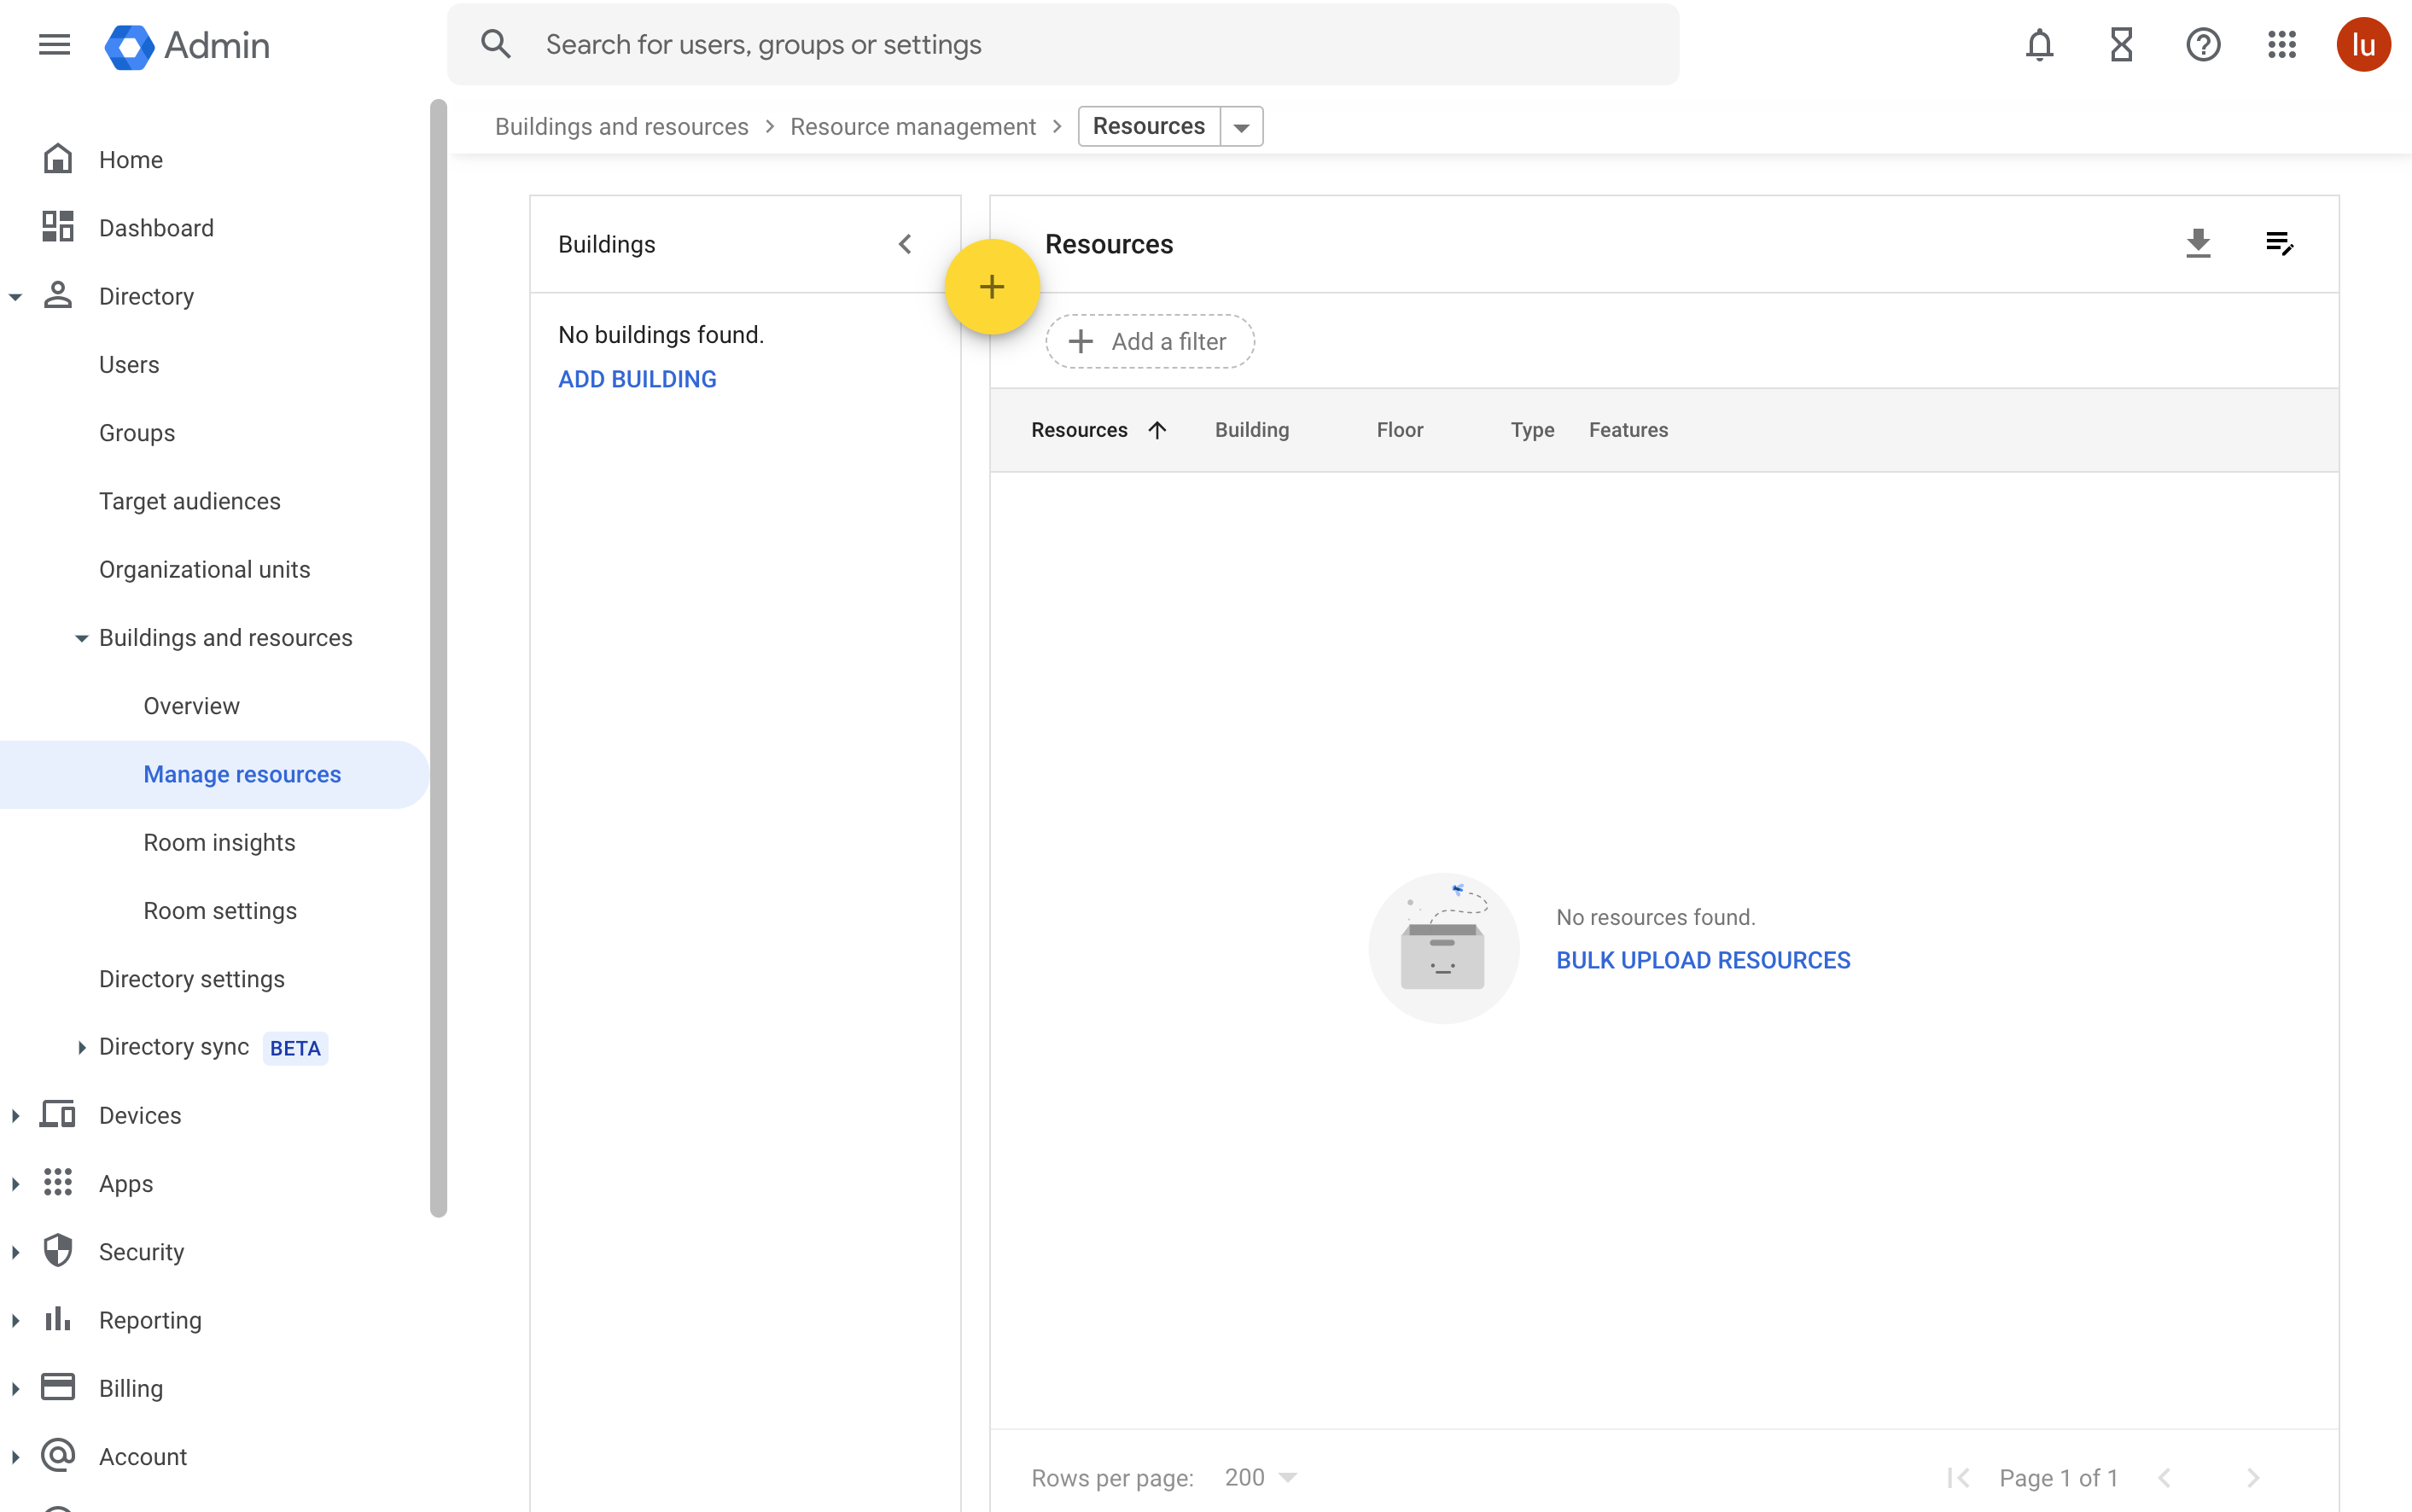Image resolution: width=2412 pixels, height=1512 pixels.
Task: Open the rows per page dropdown
Action: [x=1261, y=1477]
